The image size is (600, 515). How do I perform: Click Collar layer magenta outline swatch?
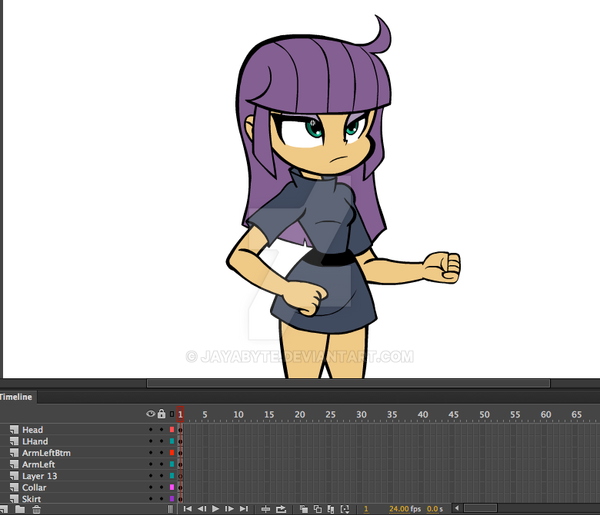172,487
